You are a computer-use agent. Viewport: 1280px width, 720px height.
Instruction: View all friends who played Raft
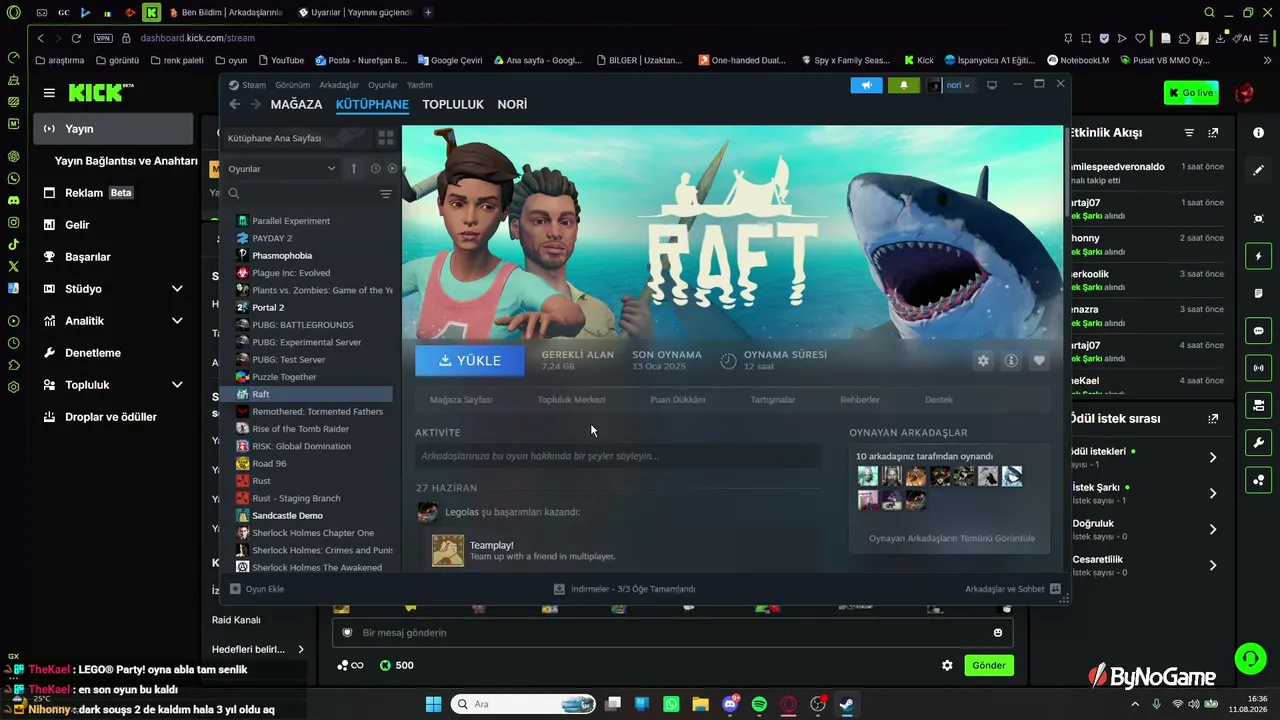pos(952,538)
